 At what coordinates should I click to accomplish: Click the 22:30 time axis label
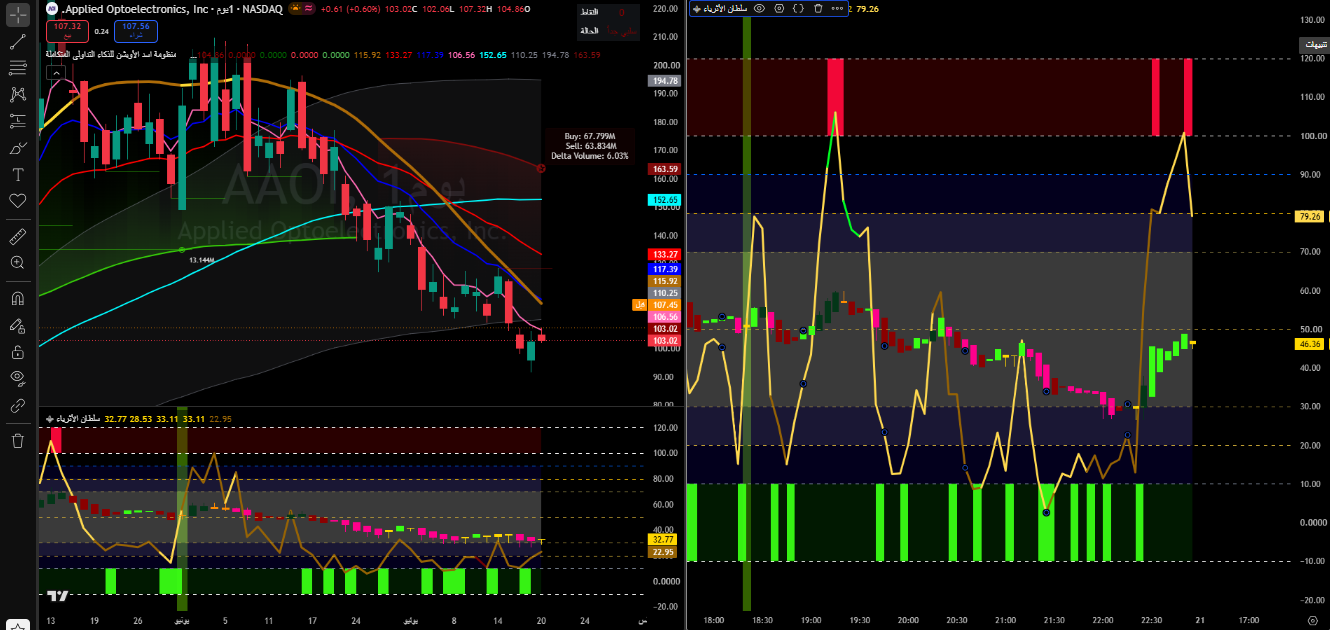(x=1152, y=620)
